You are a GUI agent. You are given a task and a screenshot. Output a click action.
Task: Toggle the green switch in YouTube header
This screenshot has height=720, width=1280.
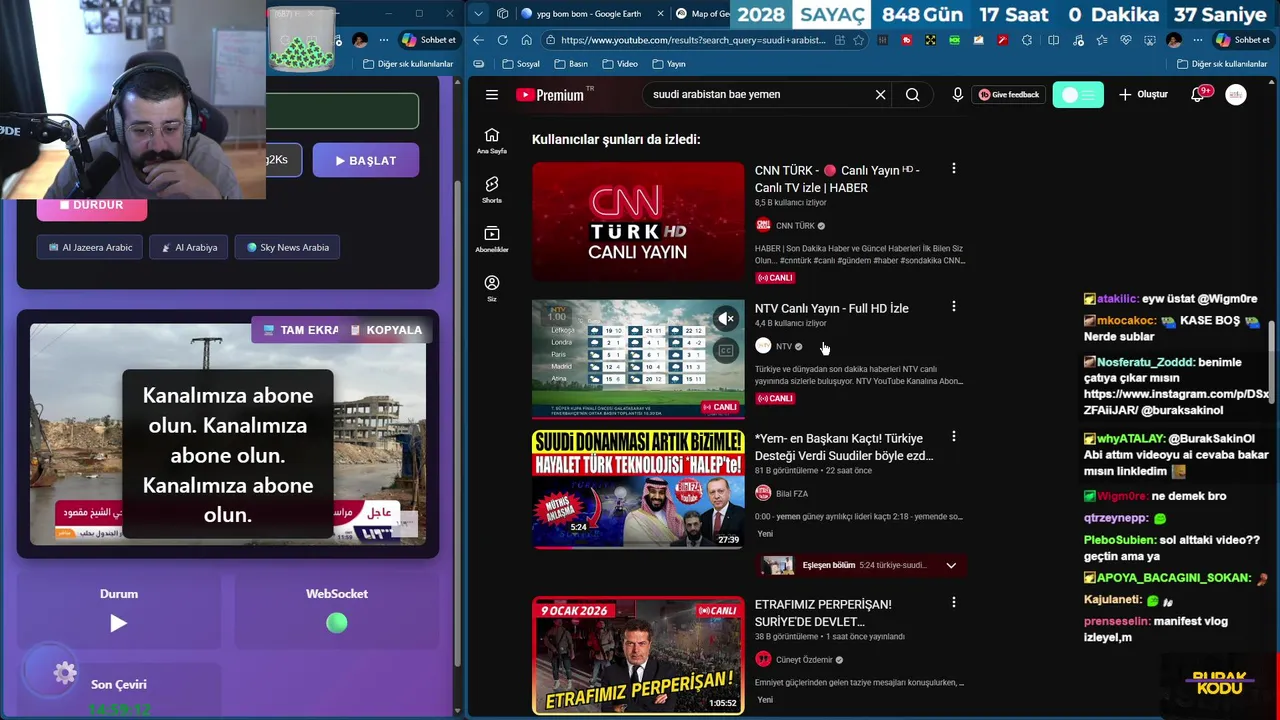coord(1078,94)
